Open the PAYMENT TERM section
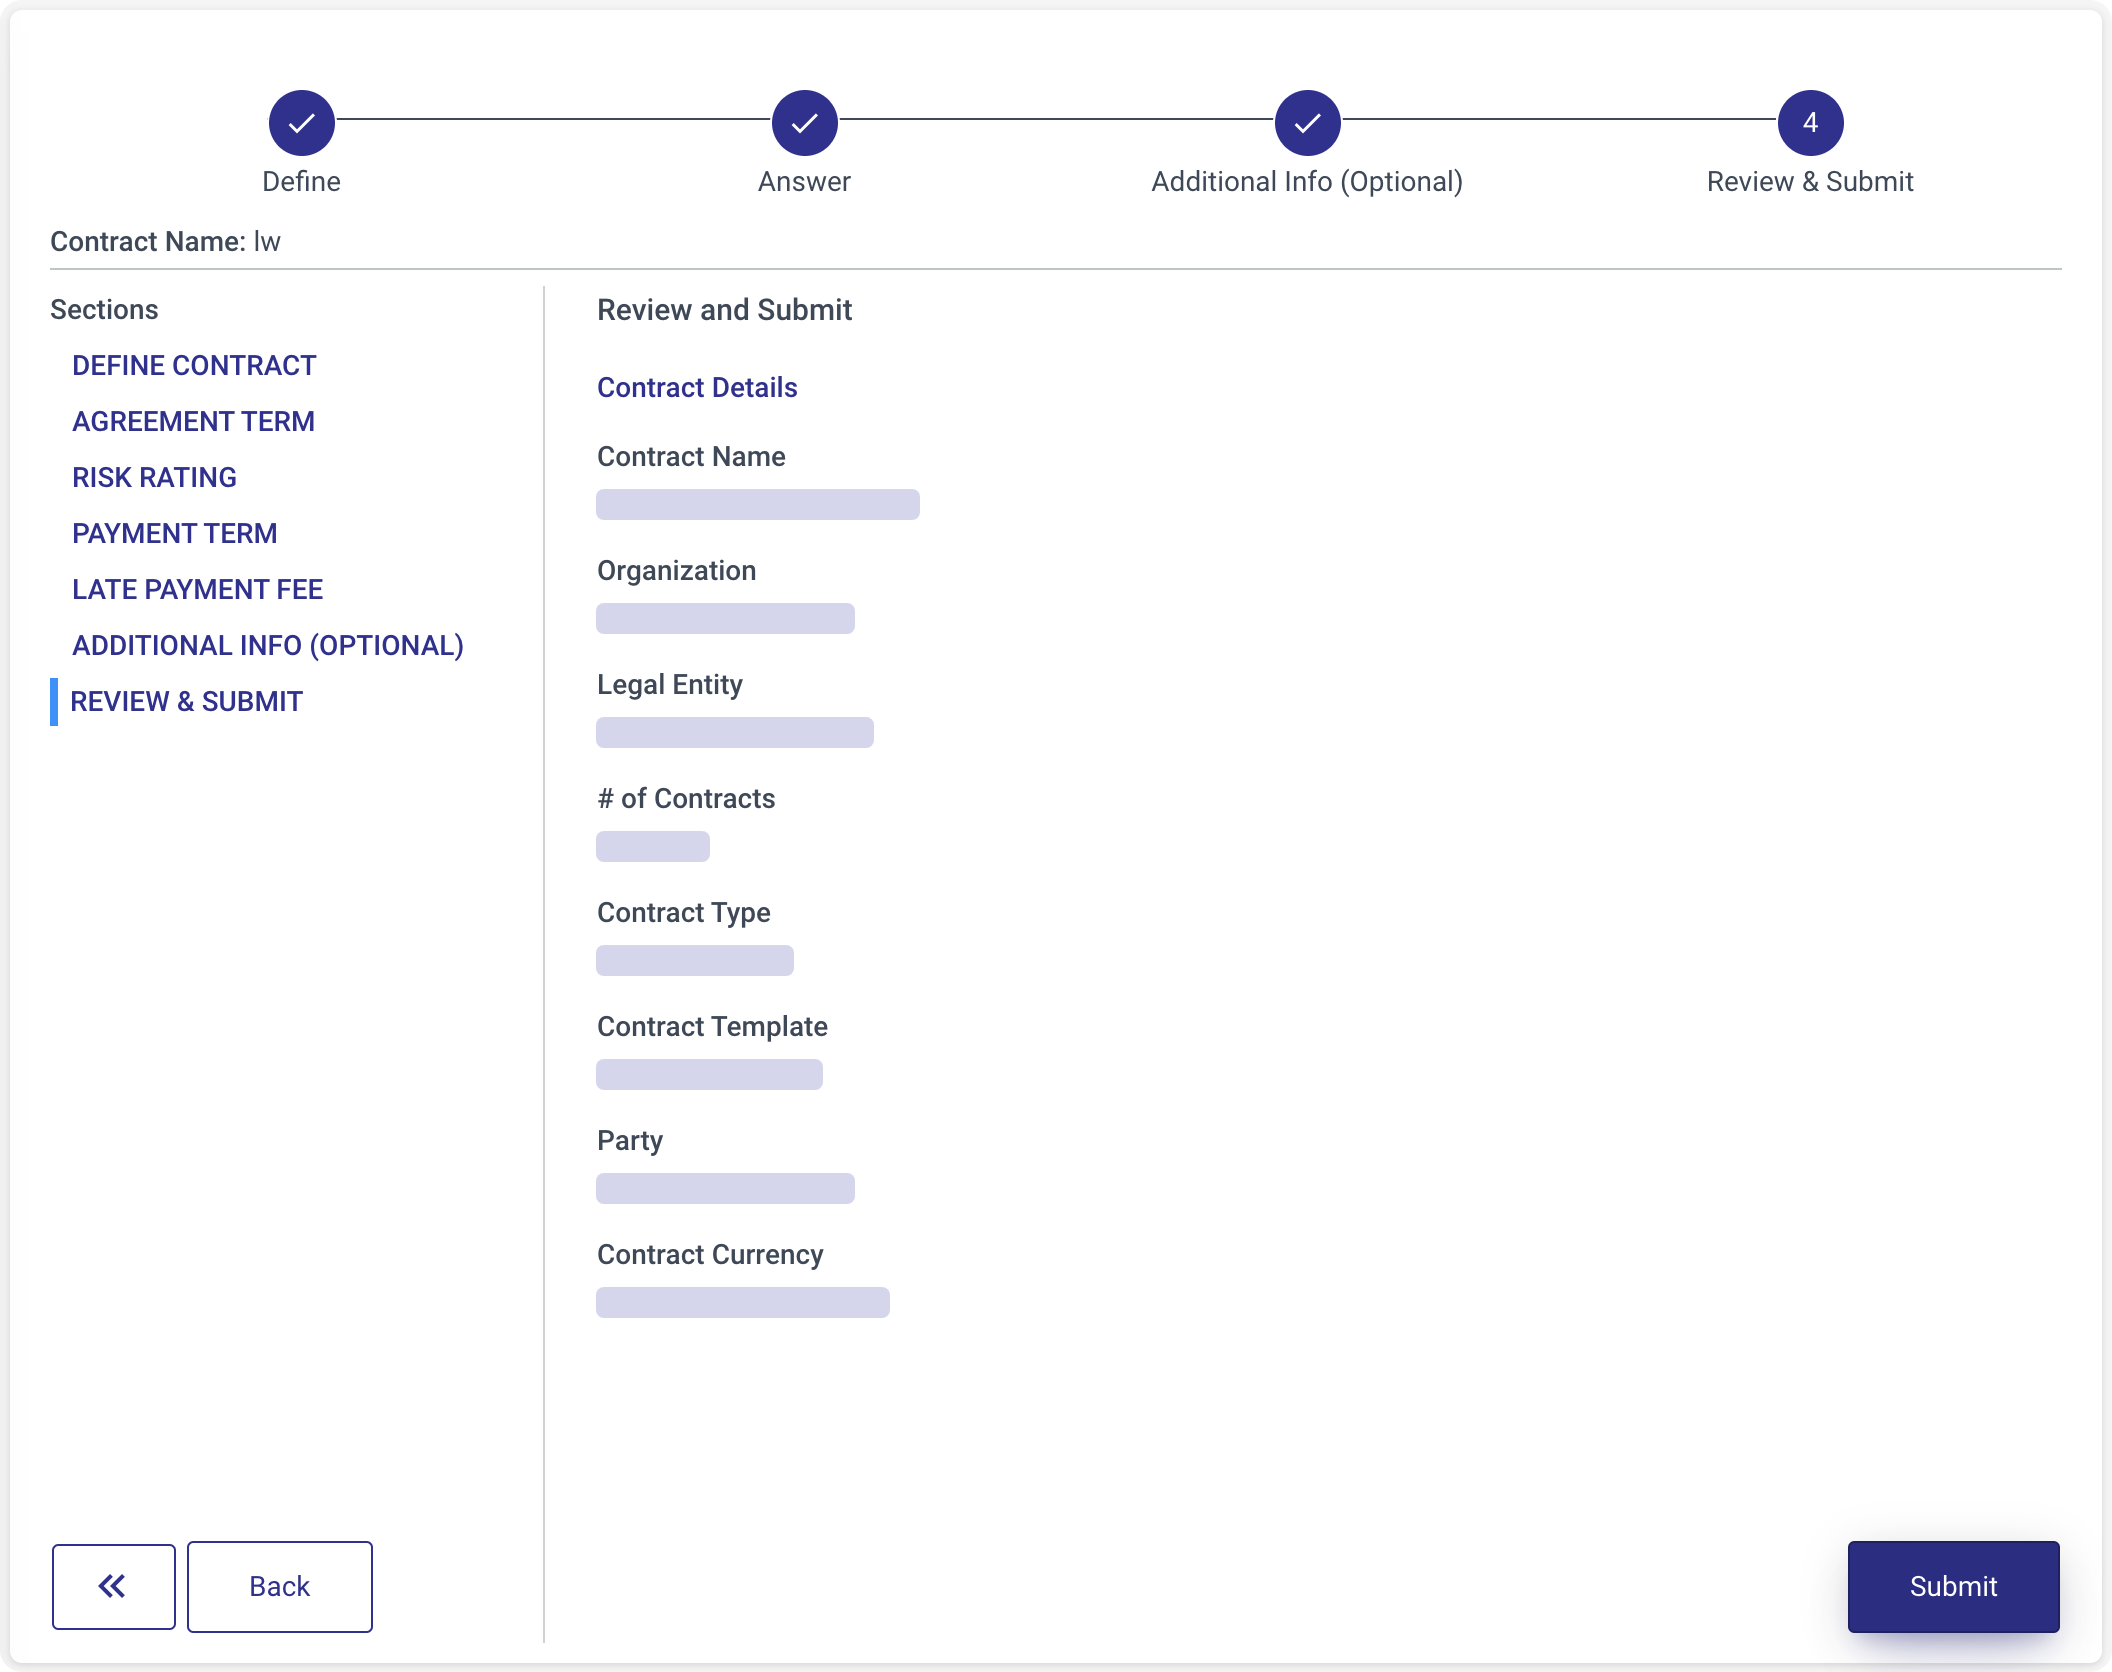Screen dimensions: 2112x1672 [x=174, y=533]
